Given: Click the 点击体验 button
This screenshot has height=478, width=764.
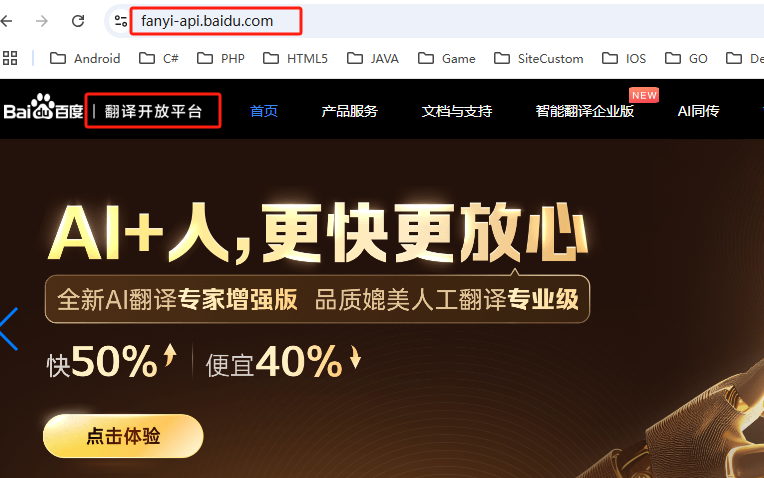Looking at the screenshot, I should click(123, 436).
